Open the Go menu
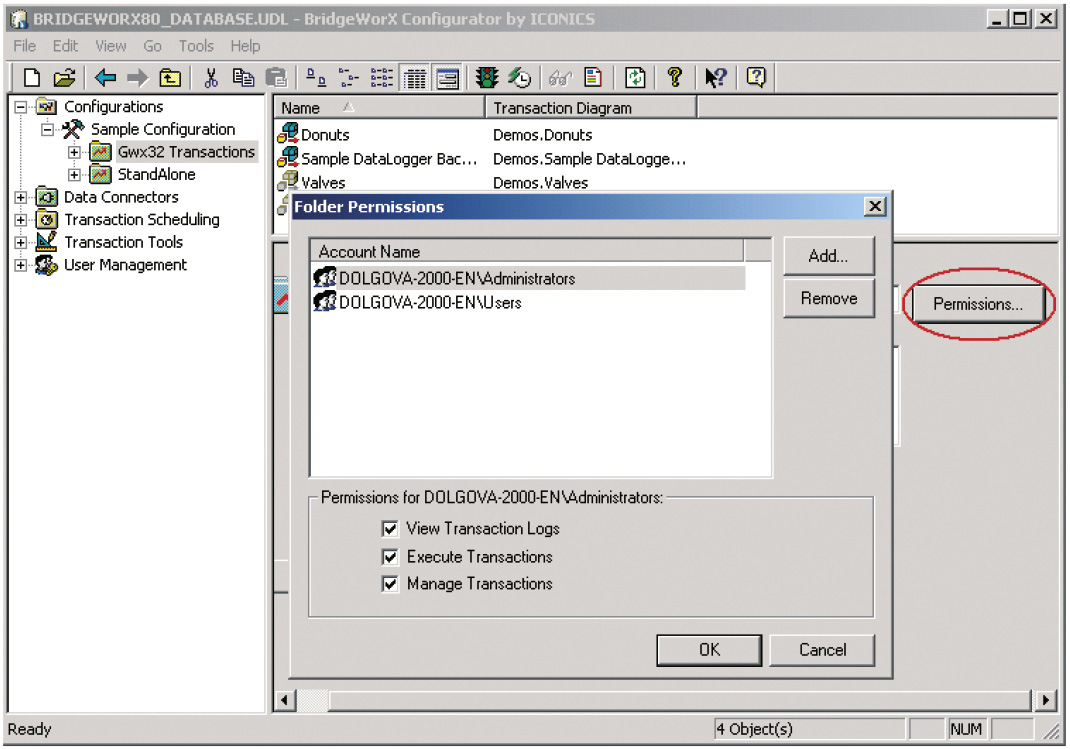Screen dimensions: 1070x749 152,46
